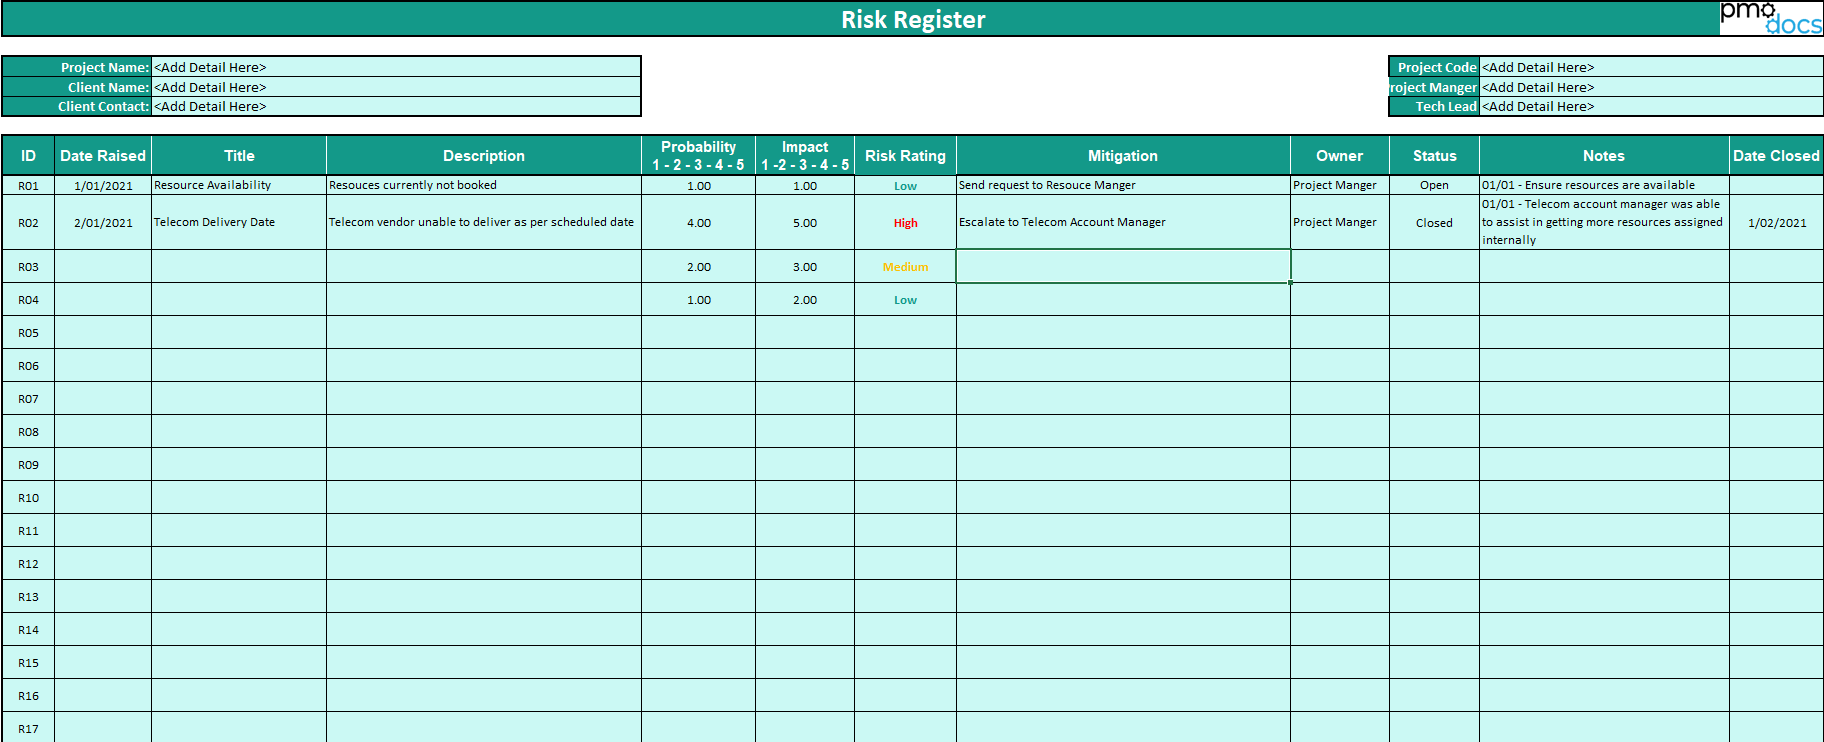This screenshot has width=1824, height=742.
Task: Click the 1/01/2021 date raised cell
Action: (x=103, y=185)
